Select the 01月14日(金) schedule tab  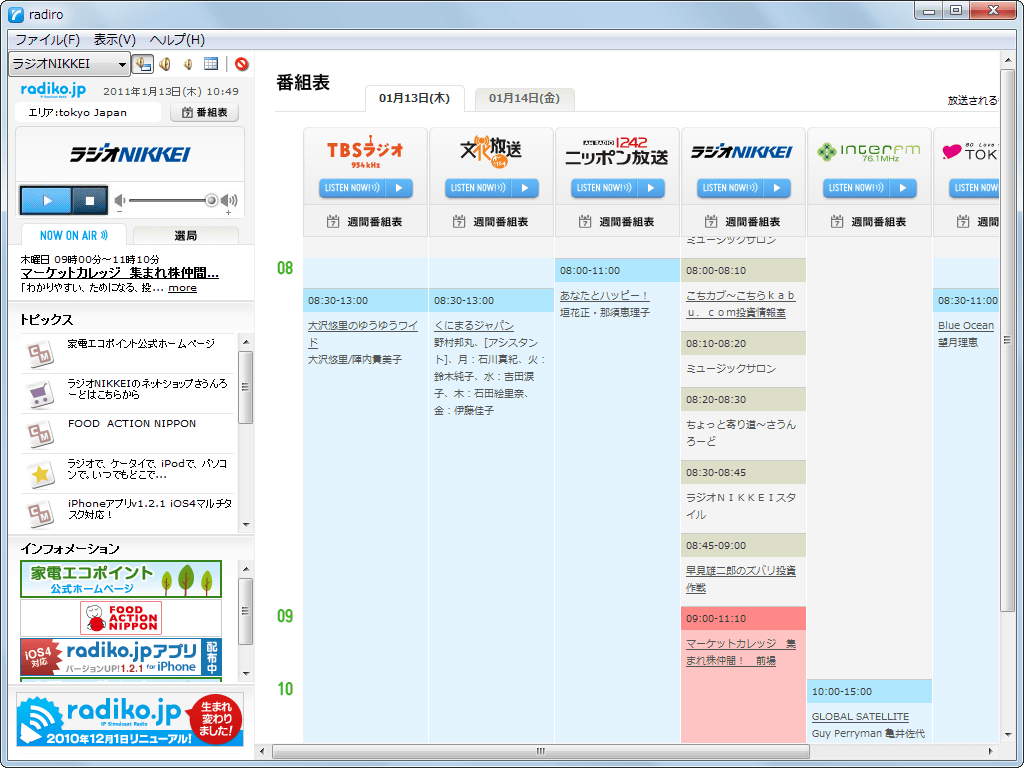524,98
